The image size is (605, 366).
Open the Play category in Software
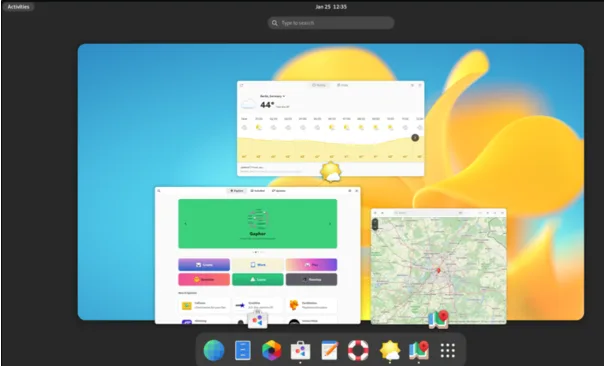tap(311, 265)
